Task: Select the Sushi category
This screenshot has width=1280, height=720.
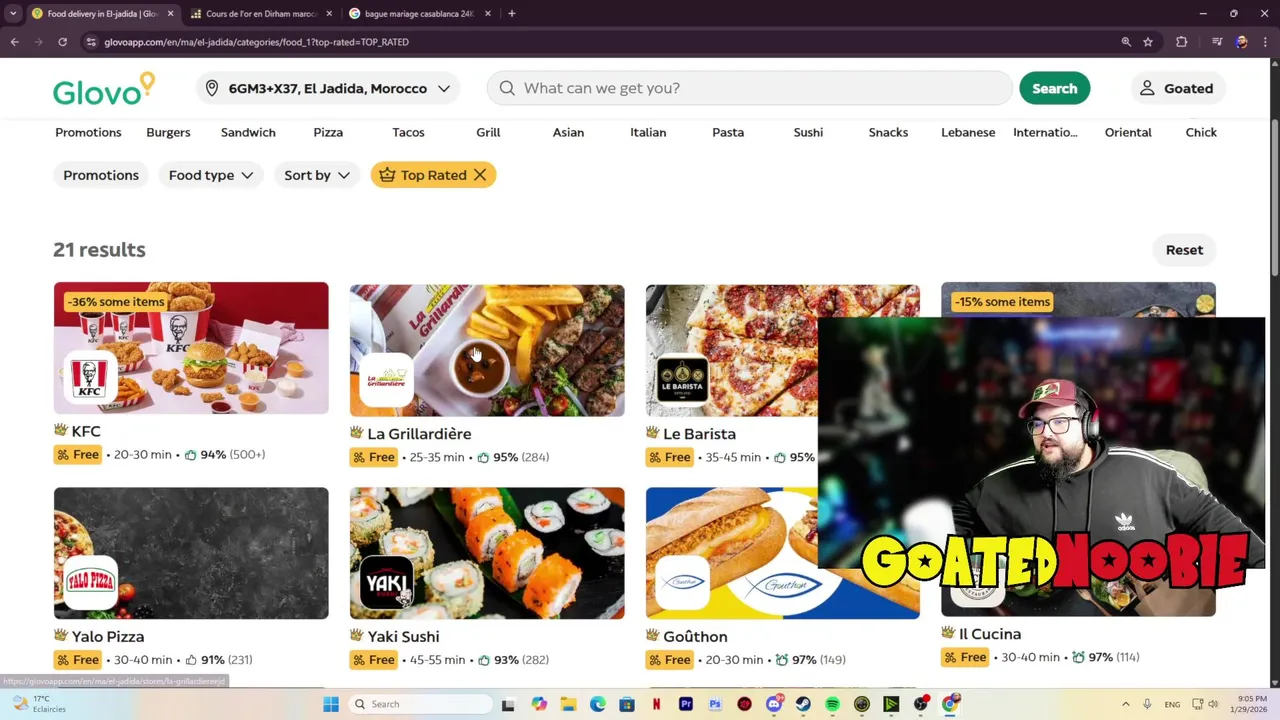Action: point(808,132)
